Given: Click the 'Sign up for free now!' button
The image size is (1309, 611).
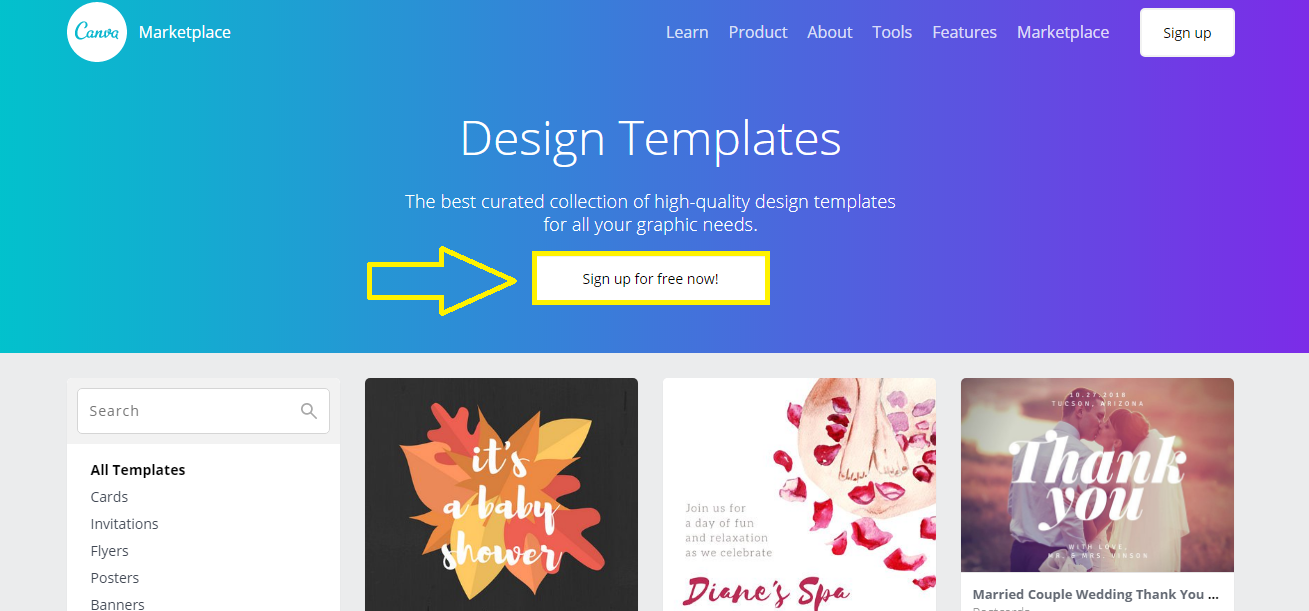Looking at the screenshot, I should (x=651, y=279).
